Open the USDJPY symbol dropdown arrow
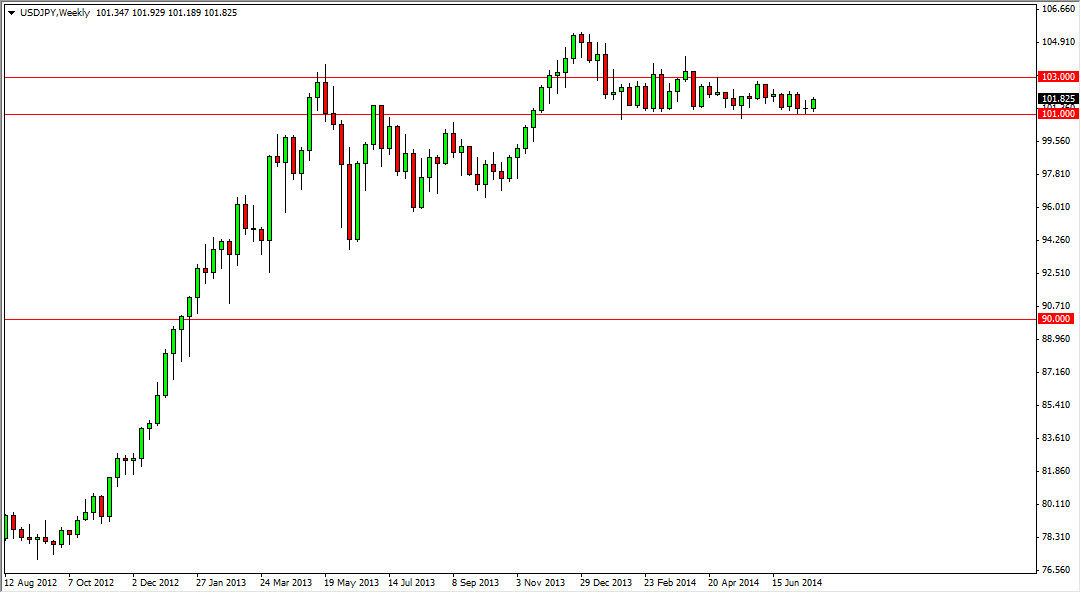 (10, 15)
